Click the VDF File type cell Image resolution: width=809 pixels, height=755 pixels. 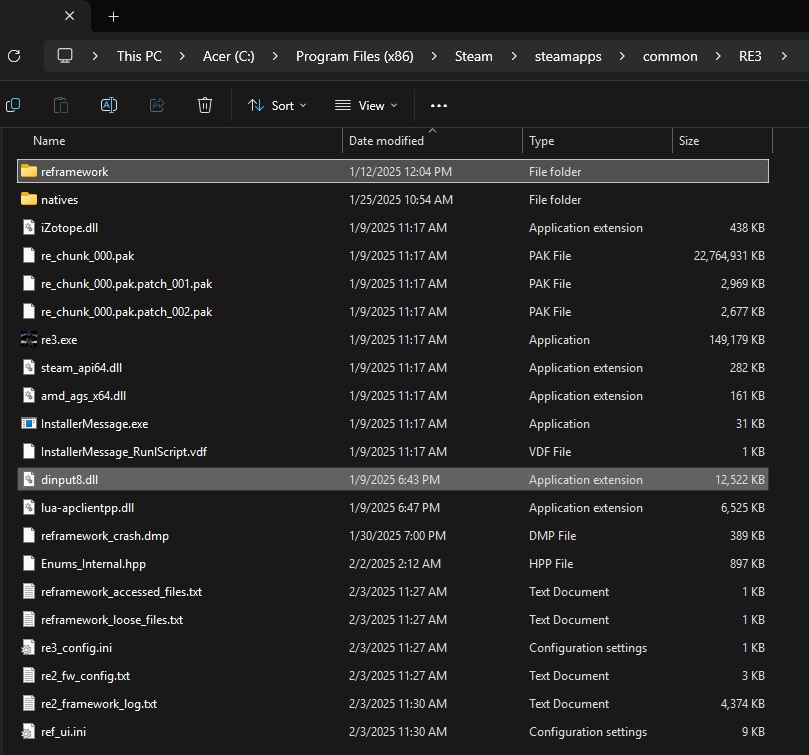549,452
